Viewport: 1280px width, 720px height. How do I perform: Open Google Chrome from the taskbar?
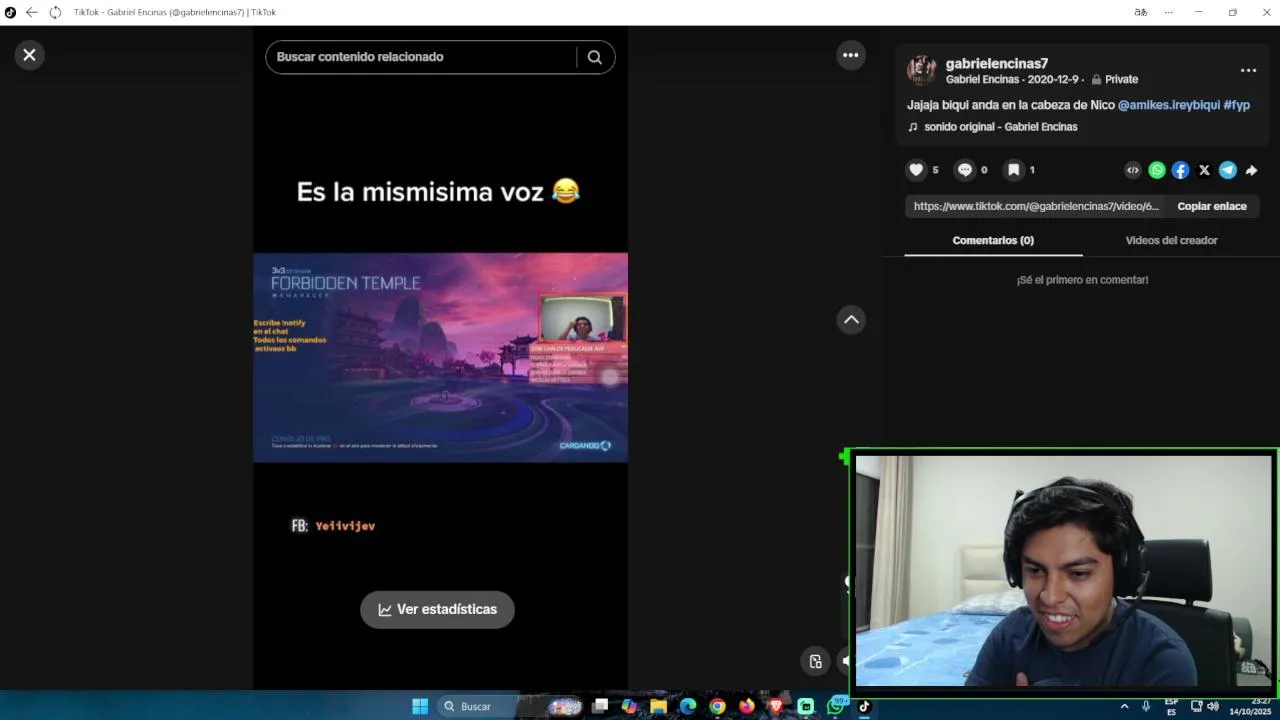pos(717,706)
